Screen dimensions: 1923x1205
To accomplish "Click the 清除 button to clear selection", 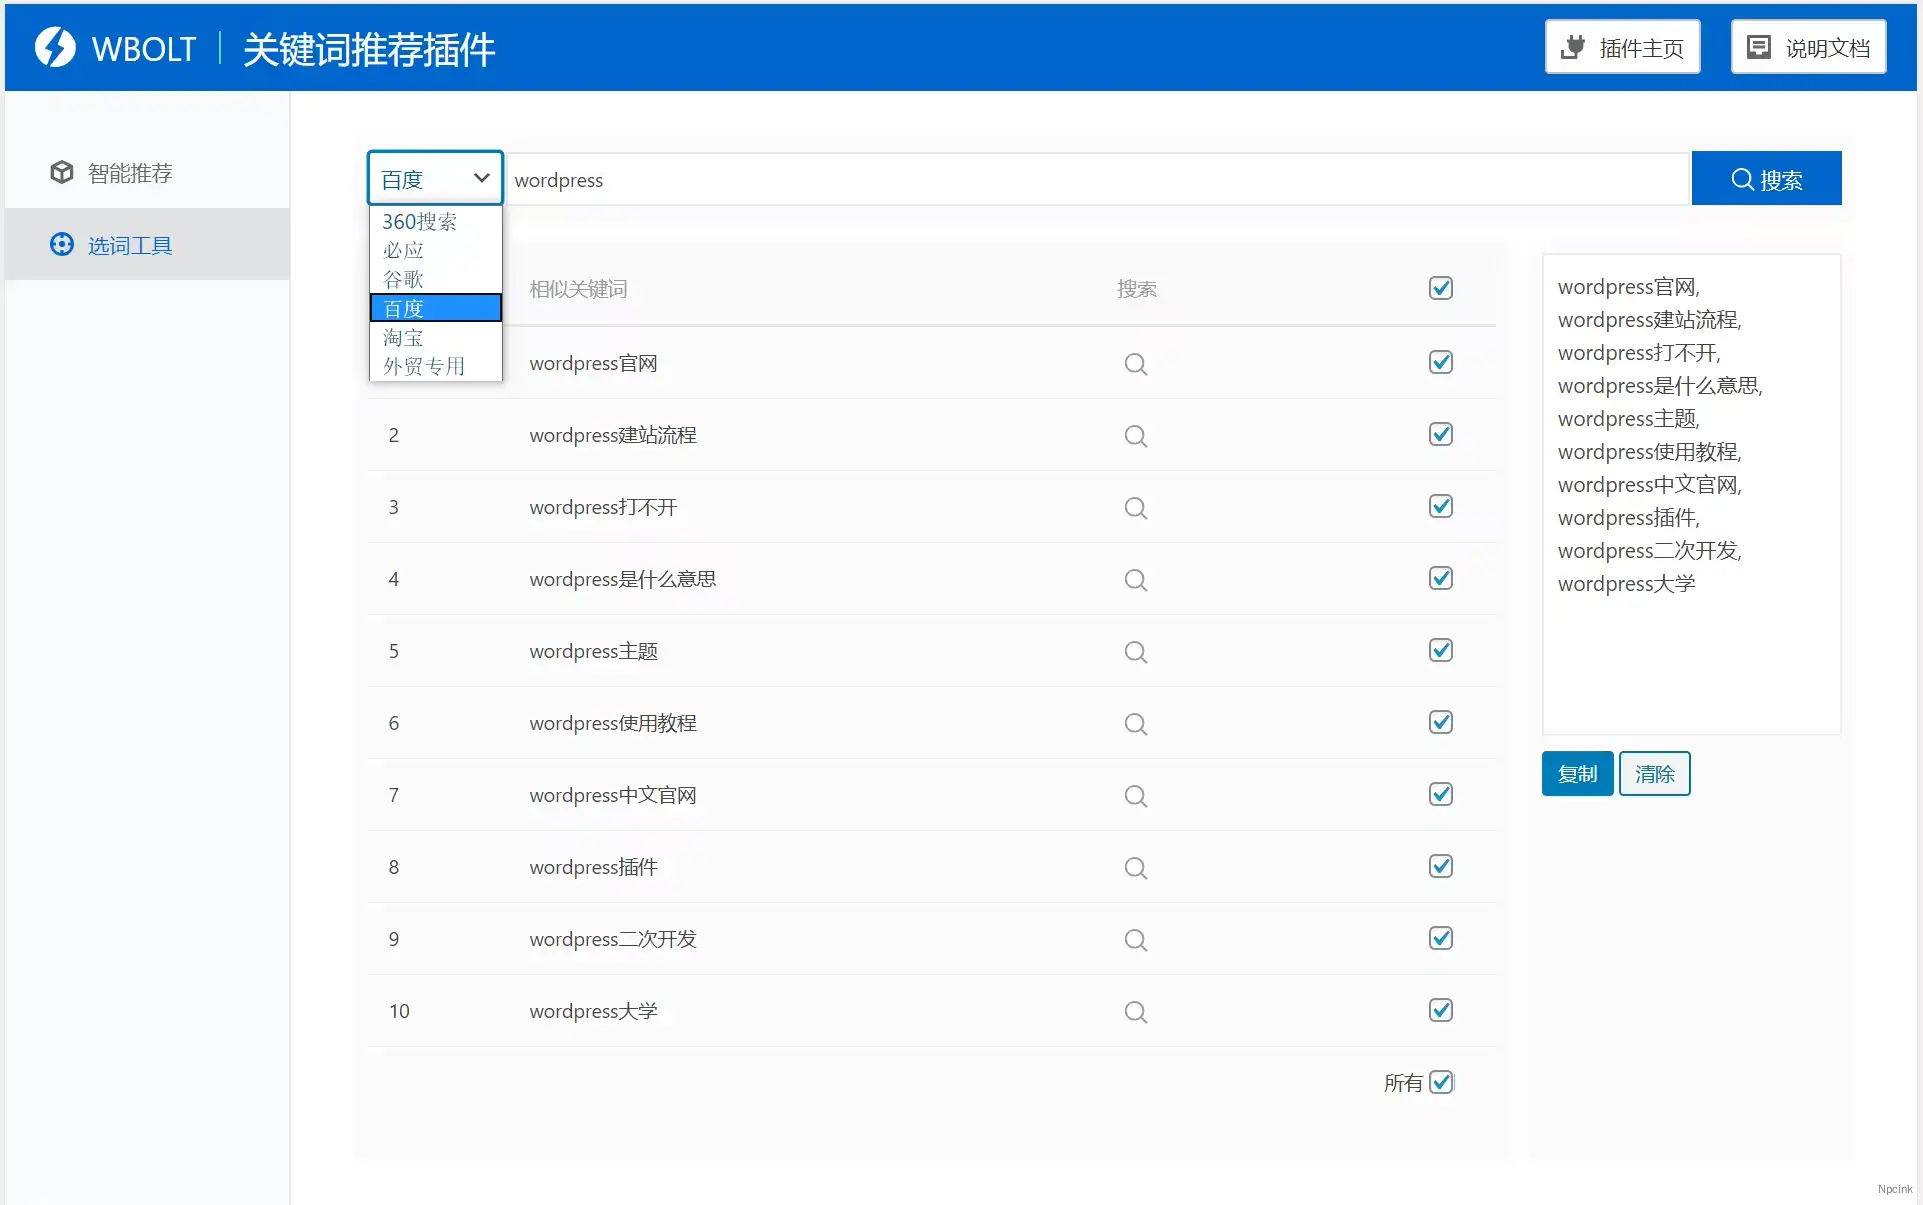I will pyautogui.click(x=1653, y=773).
